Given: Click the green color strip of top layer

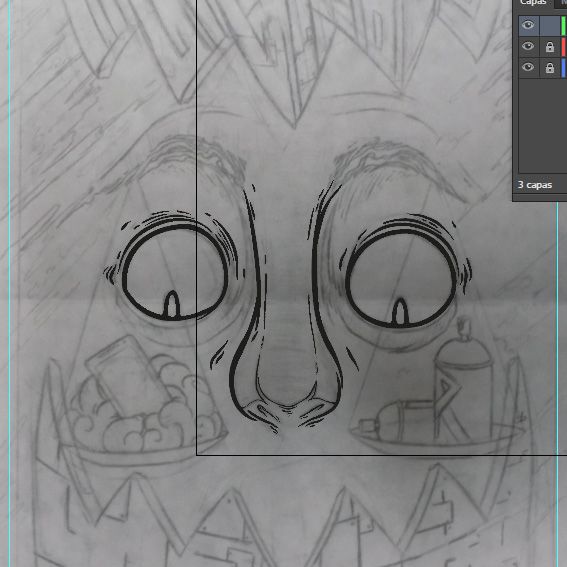Looking at the screenshot, I should (x=563, y=26).
